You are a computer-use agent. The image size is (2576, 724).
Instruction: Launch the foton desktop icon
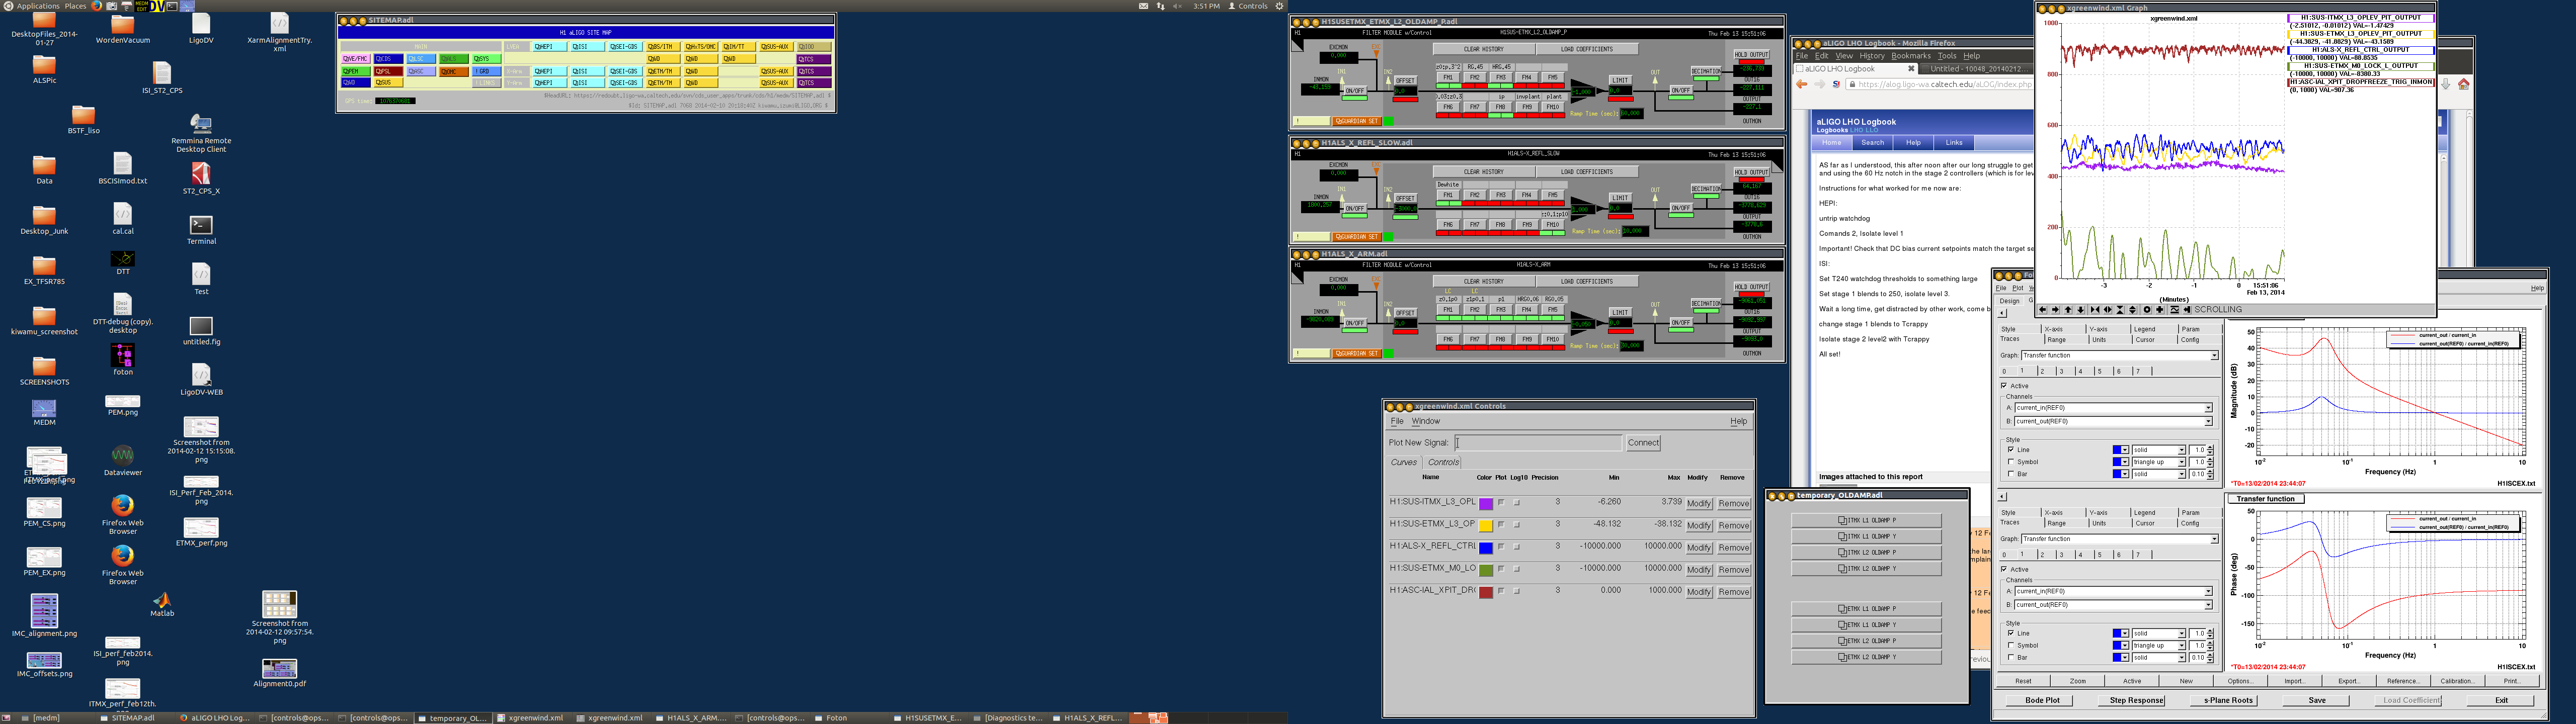pos(123,360)
